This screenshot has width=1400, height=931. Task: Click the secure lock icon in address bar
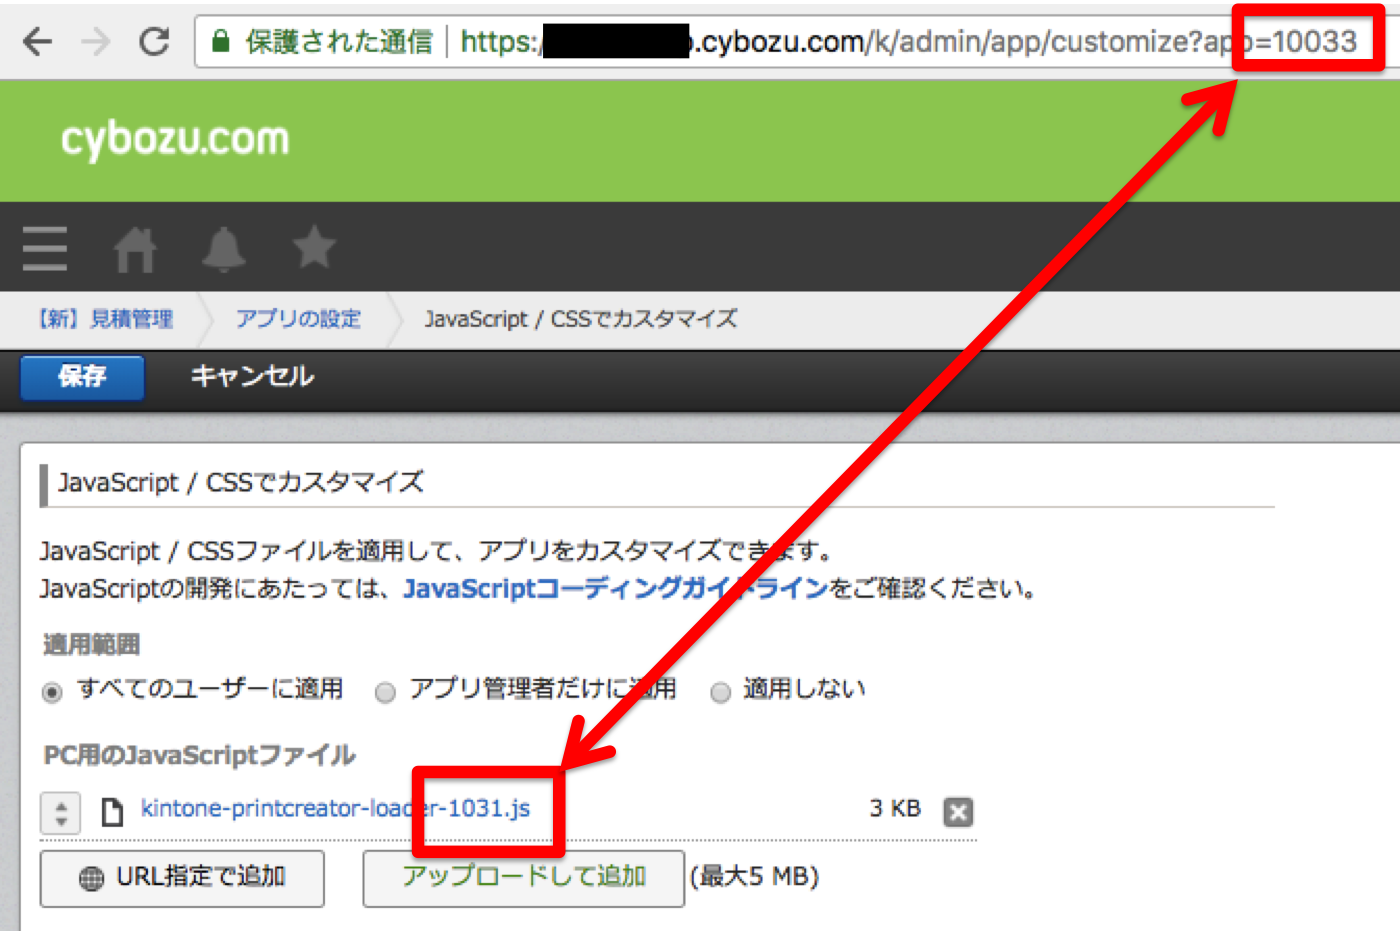(221, 41)
